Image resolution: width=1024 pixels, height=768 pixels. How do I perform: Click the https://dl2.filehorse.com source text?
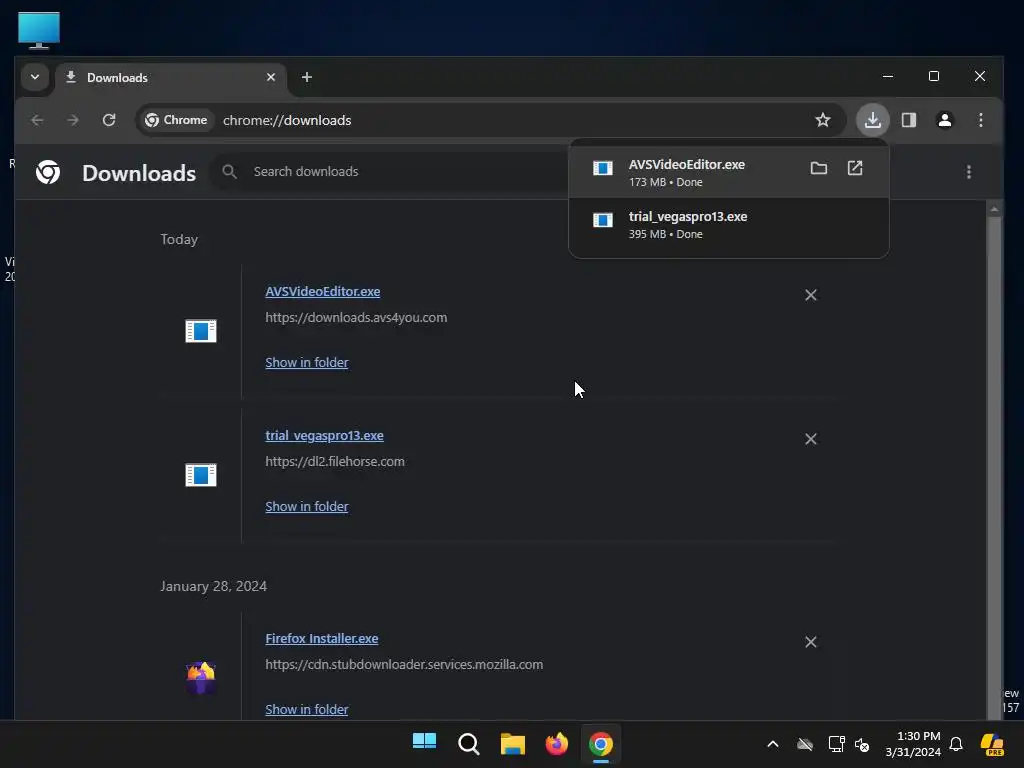[335, 461]
